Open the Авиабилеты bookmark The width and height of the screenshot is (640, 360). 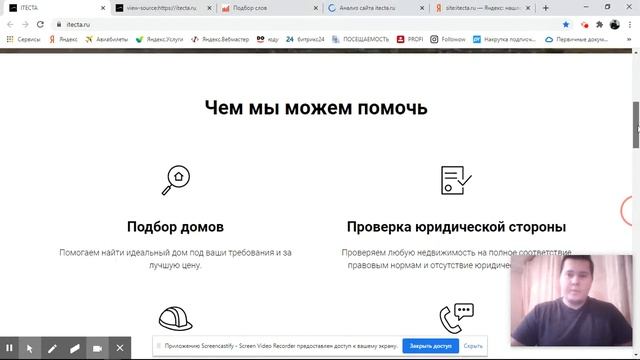pos(107,39)
